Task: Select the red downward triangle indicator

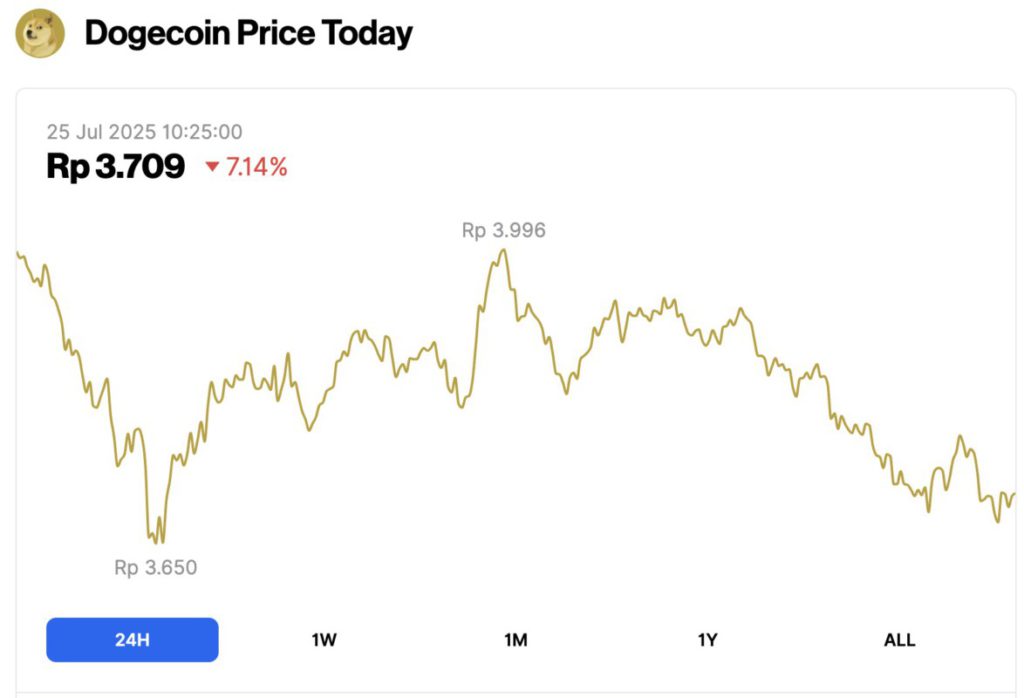Action: (x=213, y=167)
